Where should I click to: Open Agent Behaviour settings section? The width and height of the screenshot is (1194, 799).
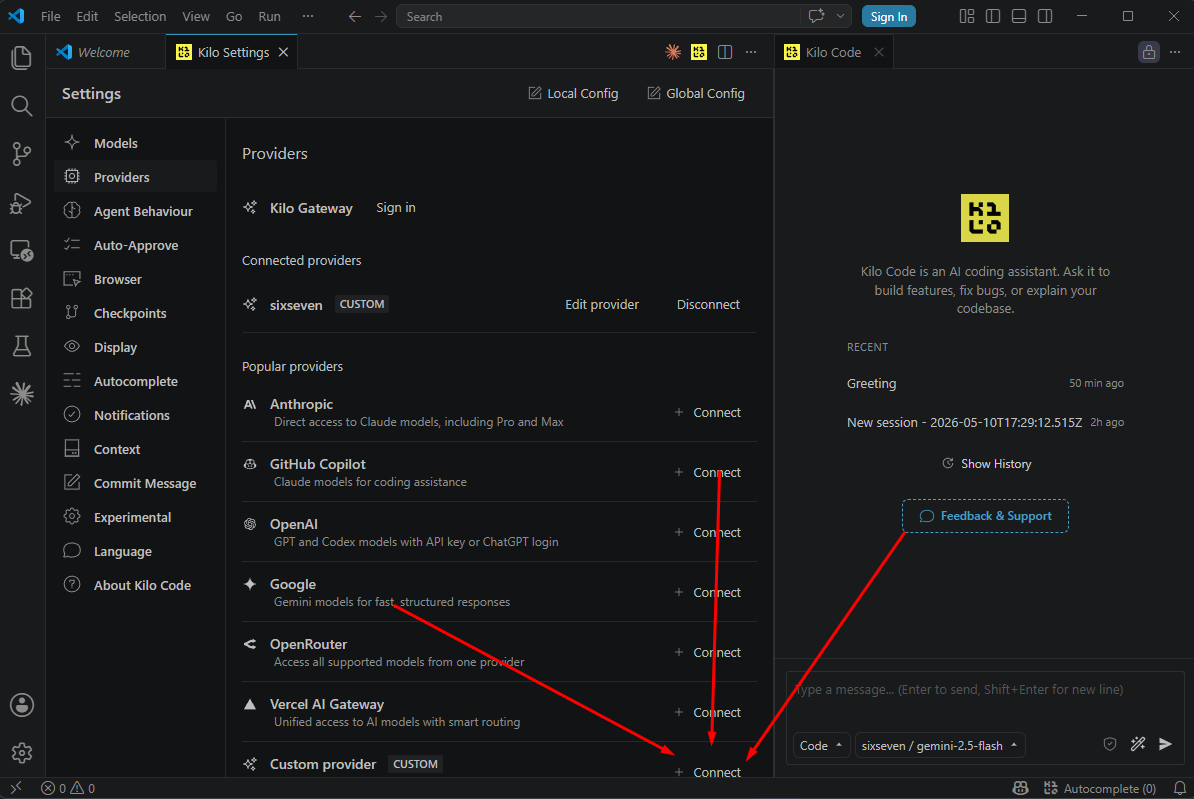pyautogui.click(x=143, y=211)
